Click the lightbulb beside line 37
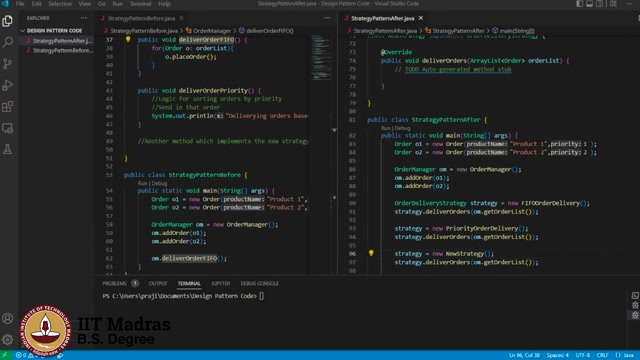This screenshot has height=360, width=640. [128, 39]
